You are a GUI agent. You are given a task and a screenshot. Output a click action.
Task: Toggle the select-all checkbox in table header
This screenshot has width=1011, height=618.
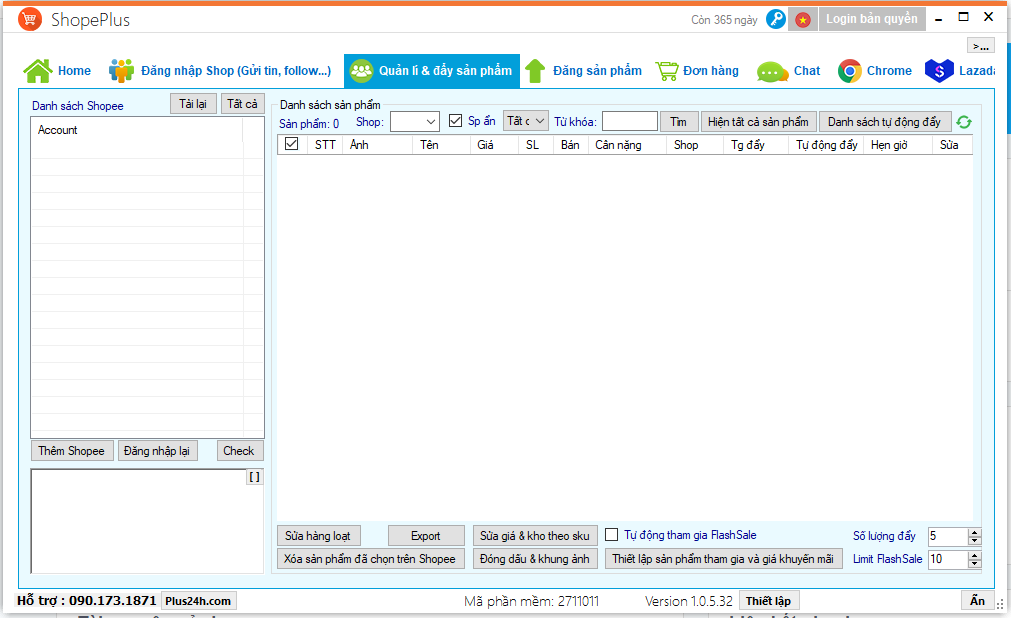point(291,144)
